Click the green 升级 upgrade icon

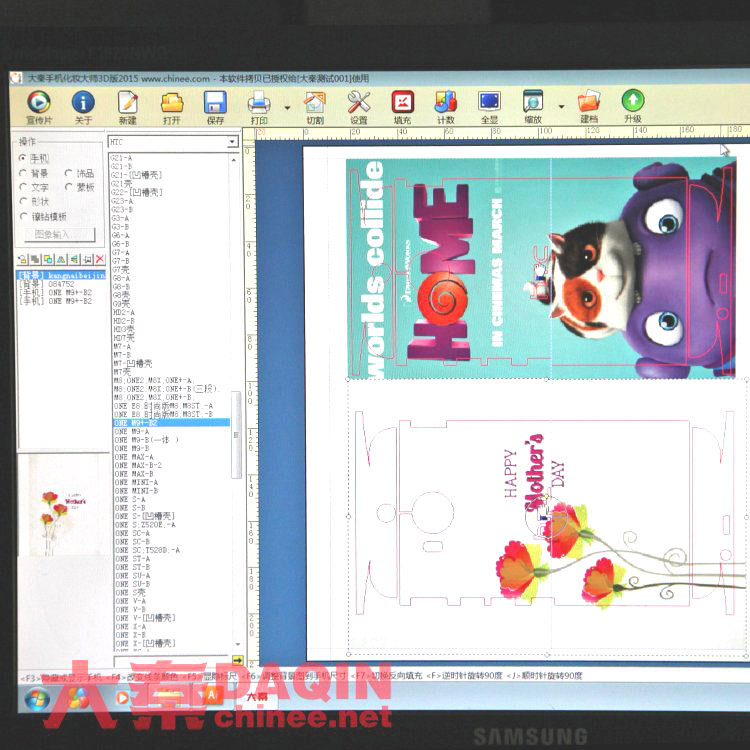pyautogui.click(x=633, y=100)
